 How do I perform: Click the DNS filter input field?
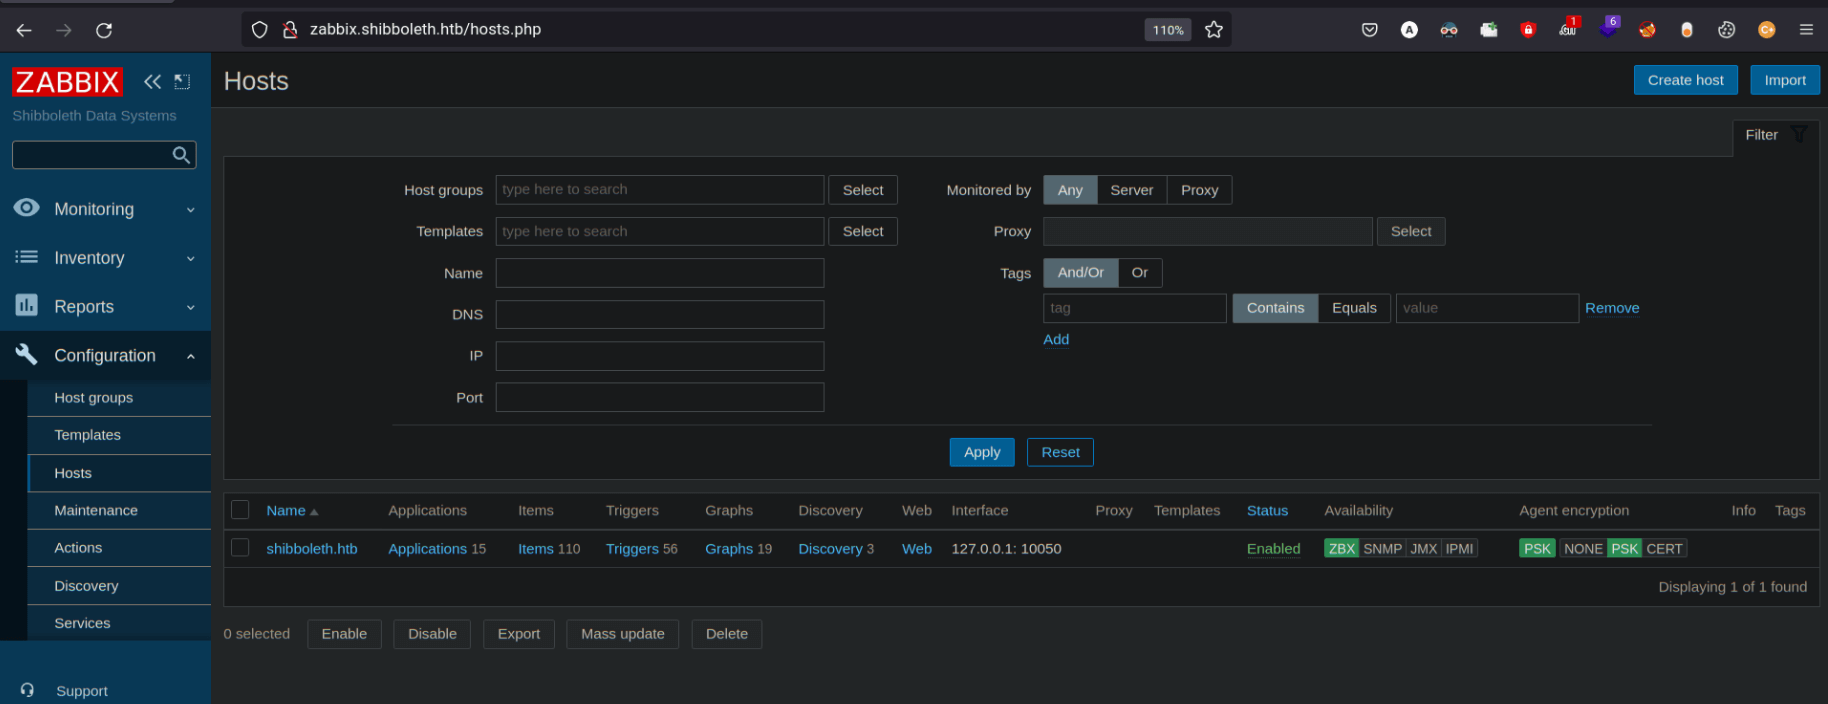[x=660, y=314]
